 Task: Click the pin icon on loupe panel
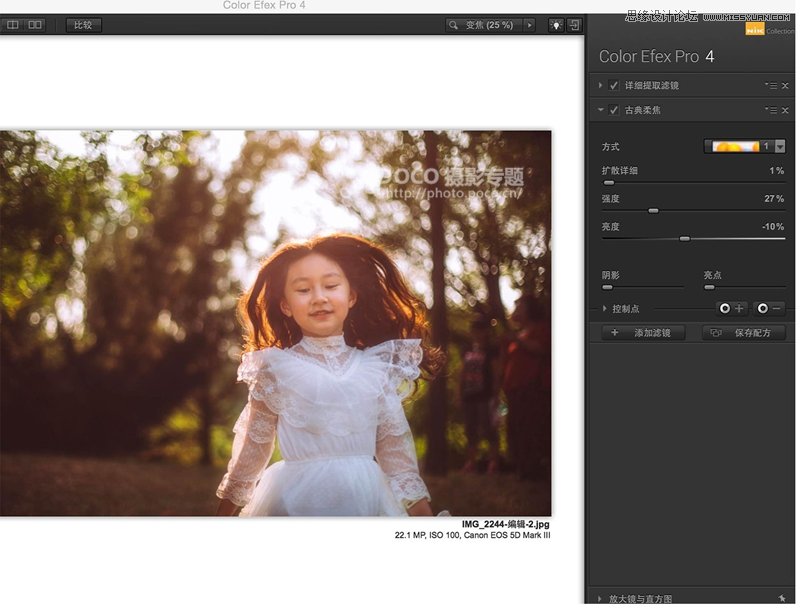coord(782,598)
